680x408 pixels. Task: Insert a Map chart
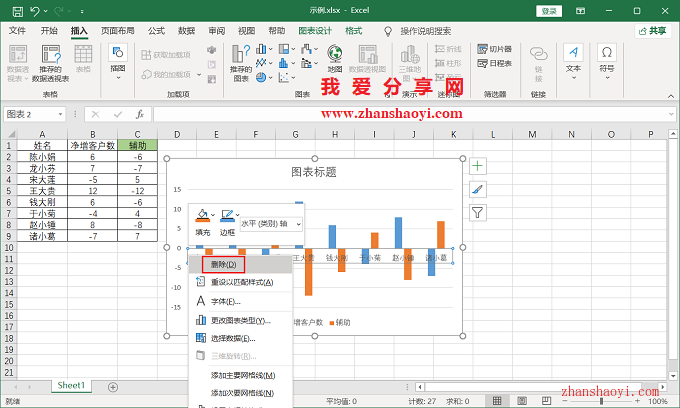pos(335,58)
